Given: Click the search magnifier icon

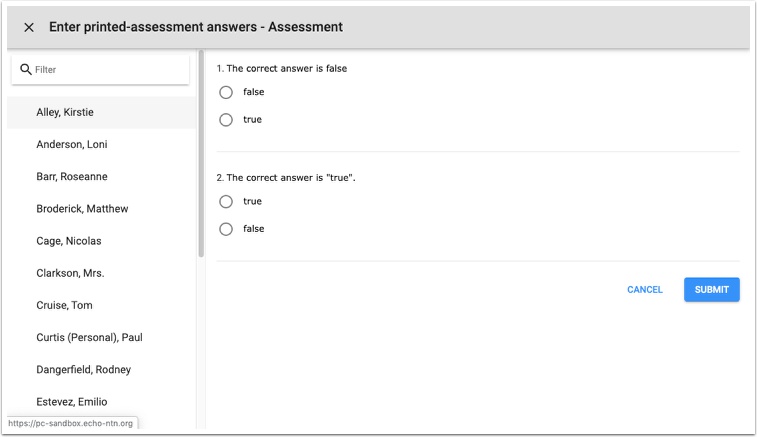Looking at the screenshot, I should (26, 70).
